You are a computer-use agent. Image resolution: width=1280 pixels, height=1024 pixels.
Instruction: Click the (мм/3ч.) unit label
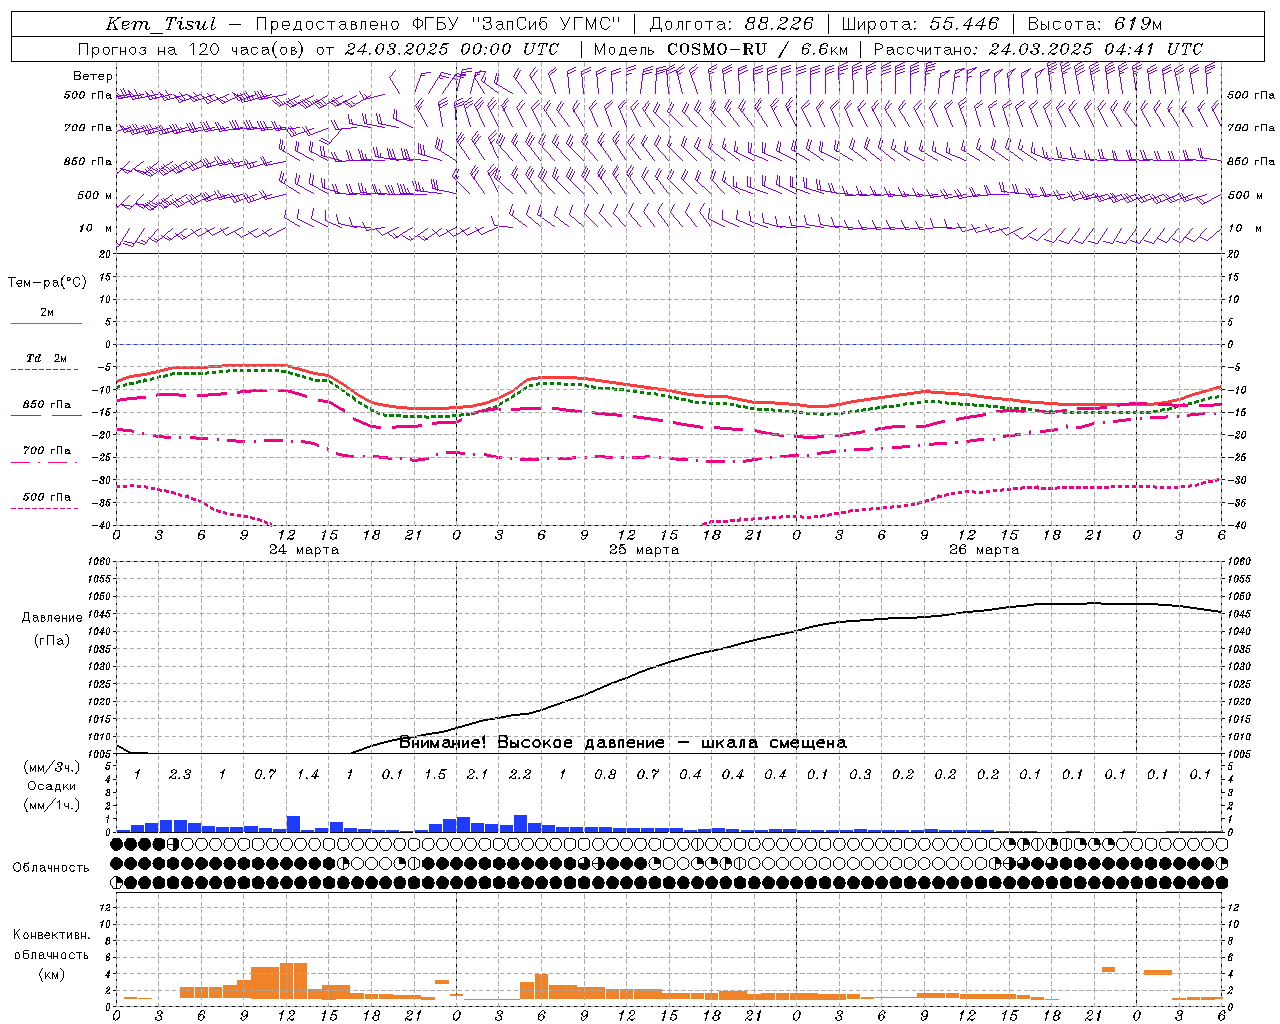click(x=51, y=768)
